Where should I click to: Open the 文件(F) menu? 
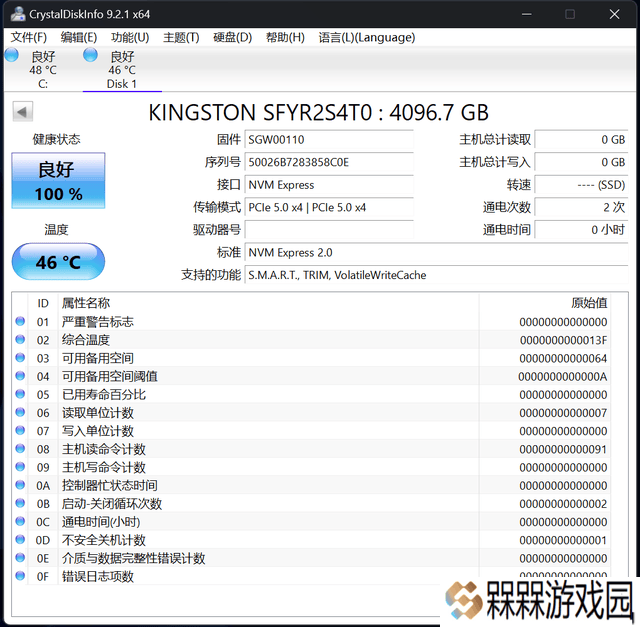click(x=29, y=38)
